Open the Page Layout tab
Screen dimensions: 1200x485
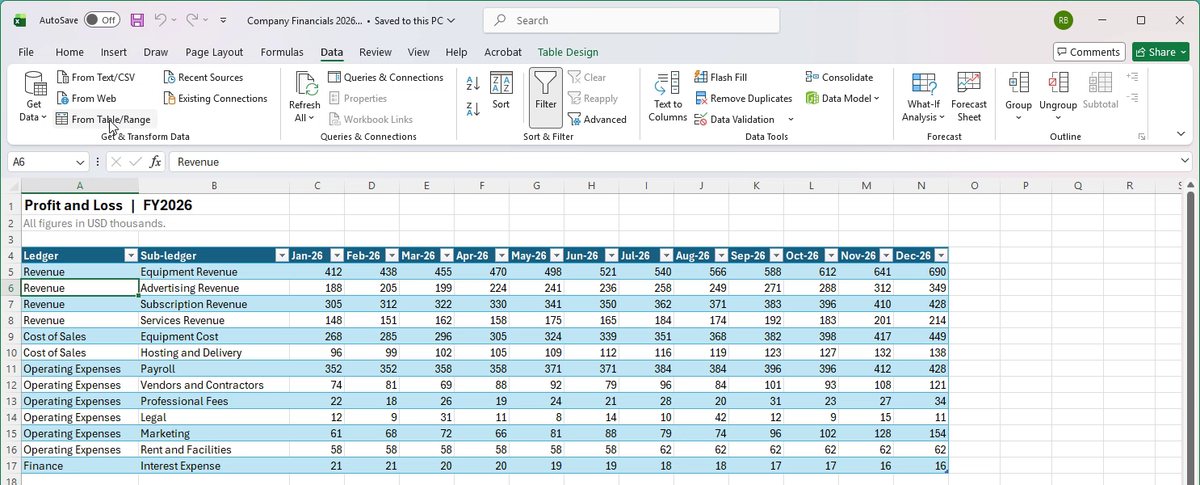214,52
